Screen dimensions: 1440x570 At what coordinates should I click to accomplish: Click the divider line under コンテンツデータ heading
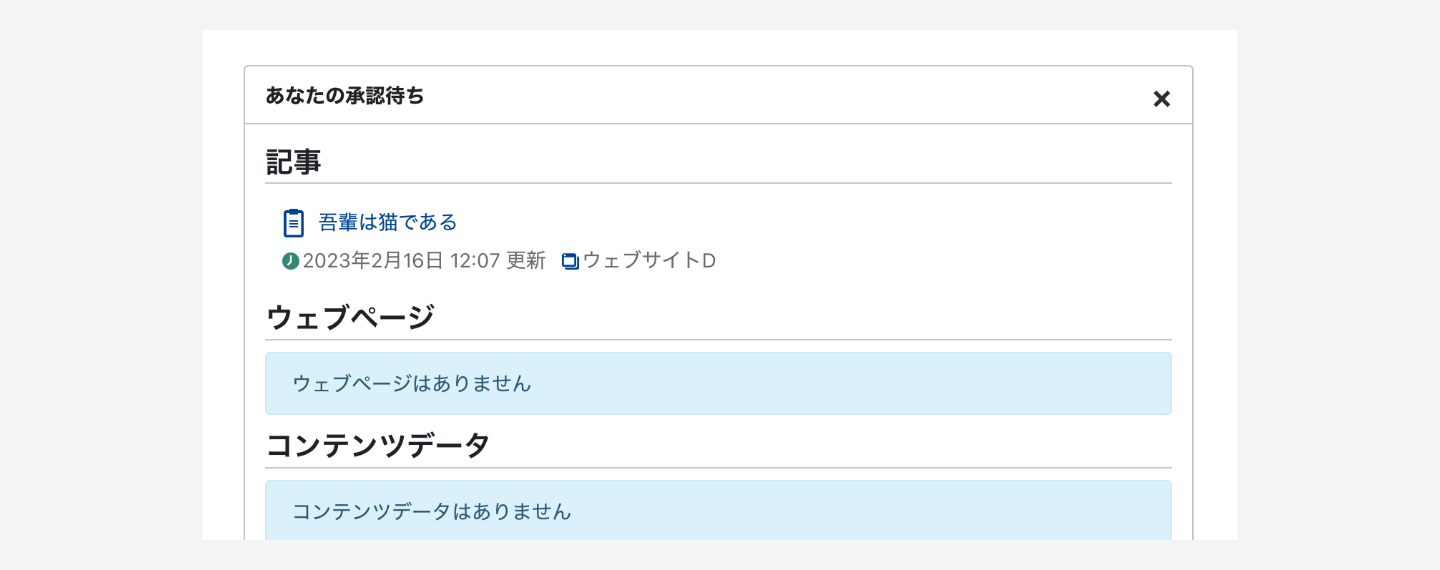tap(717, 468)
